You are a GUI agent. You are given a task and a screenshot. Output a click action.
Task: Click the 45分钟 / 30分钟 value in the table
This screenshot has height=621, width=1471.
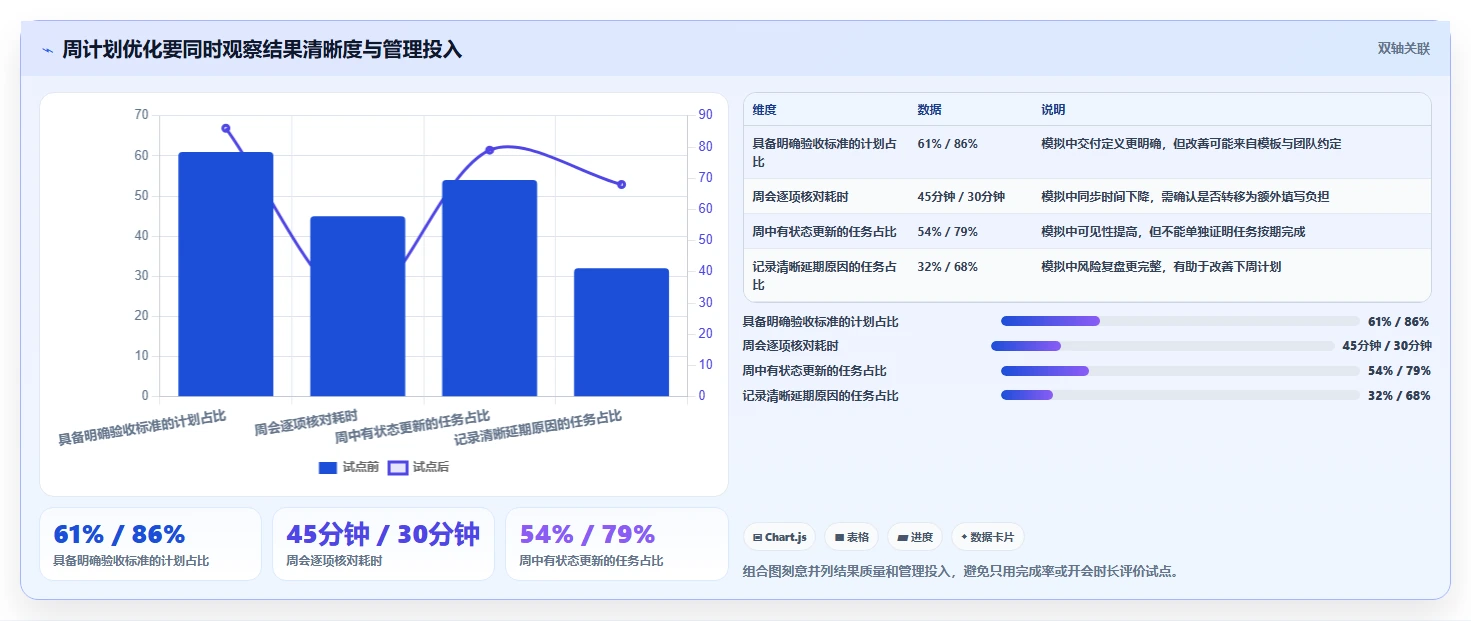(961, 197)
